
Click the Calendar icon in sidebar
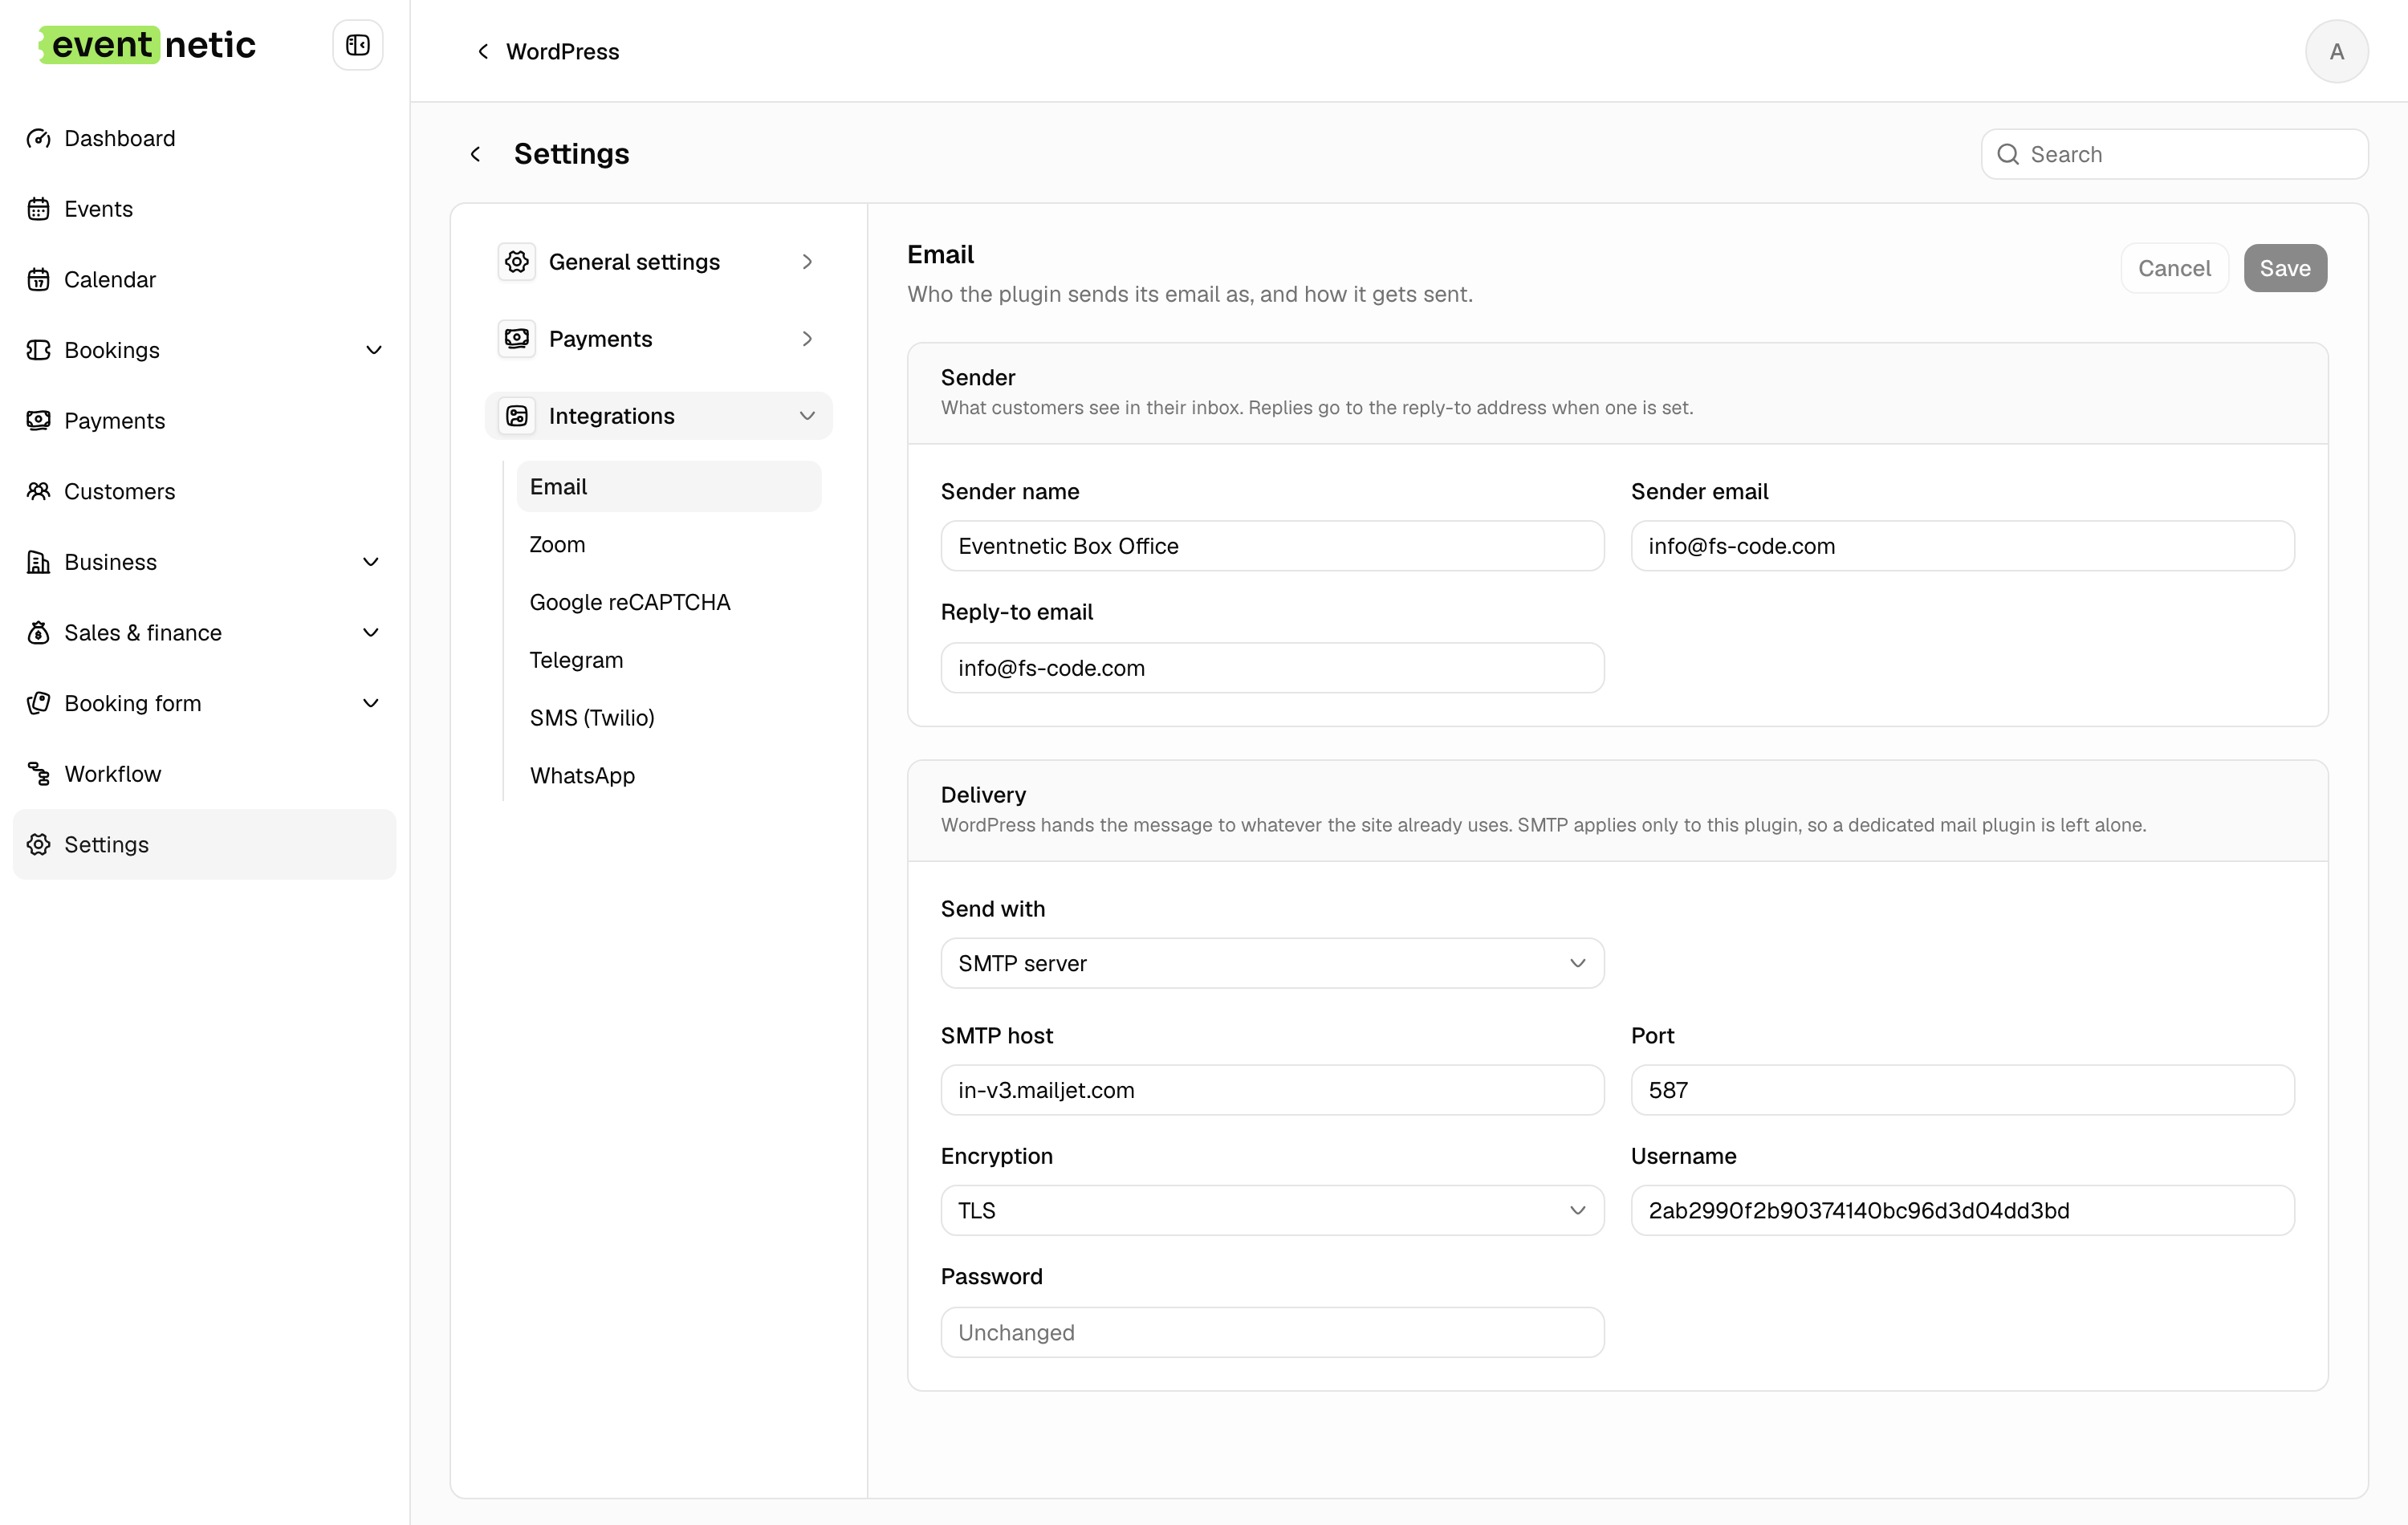tap(38, 279)
